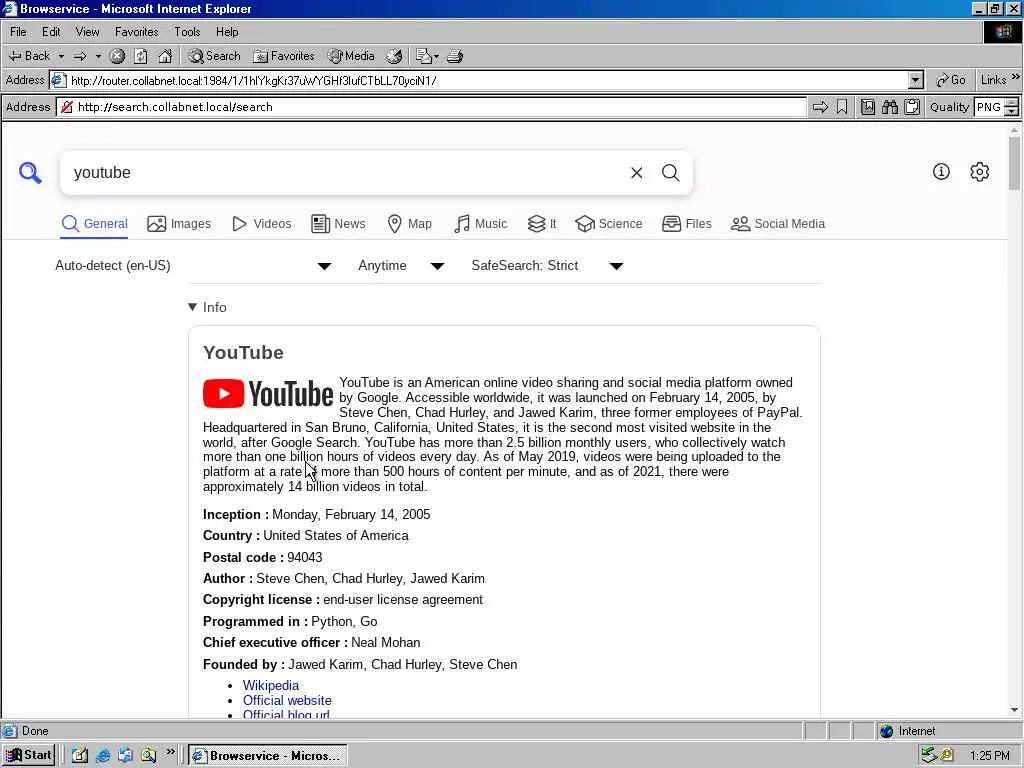The image size is (1024, 768).
Task: Click the History icon in toolbar
Action: (x=394, y=56)
